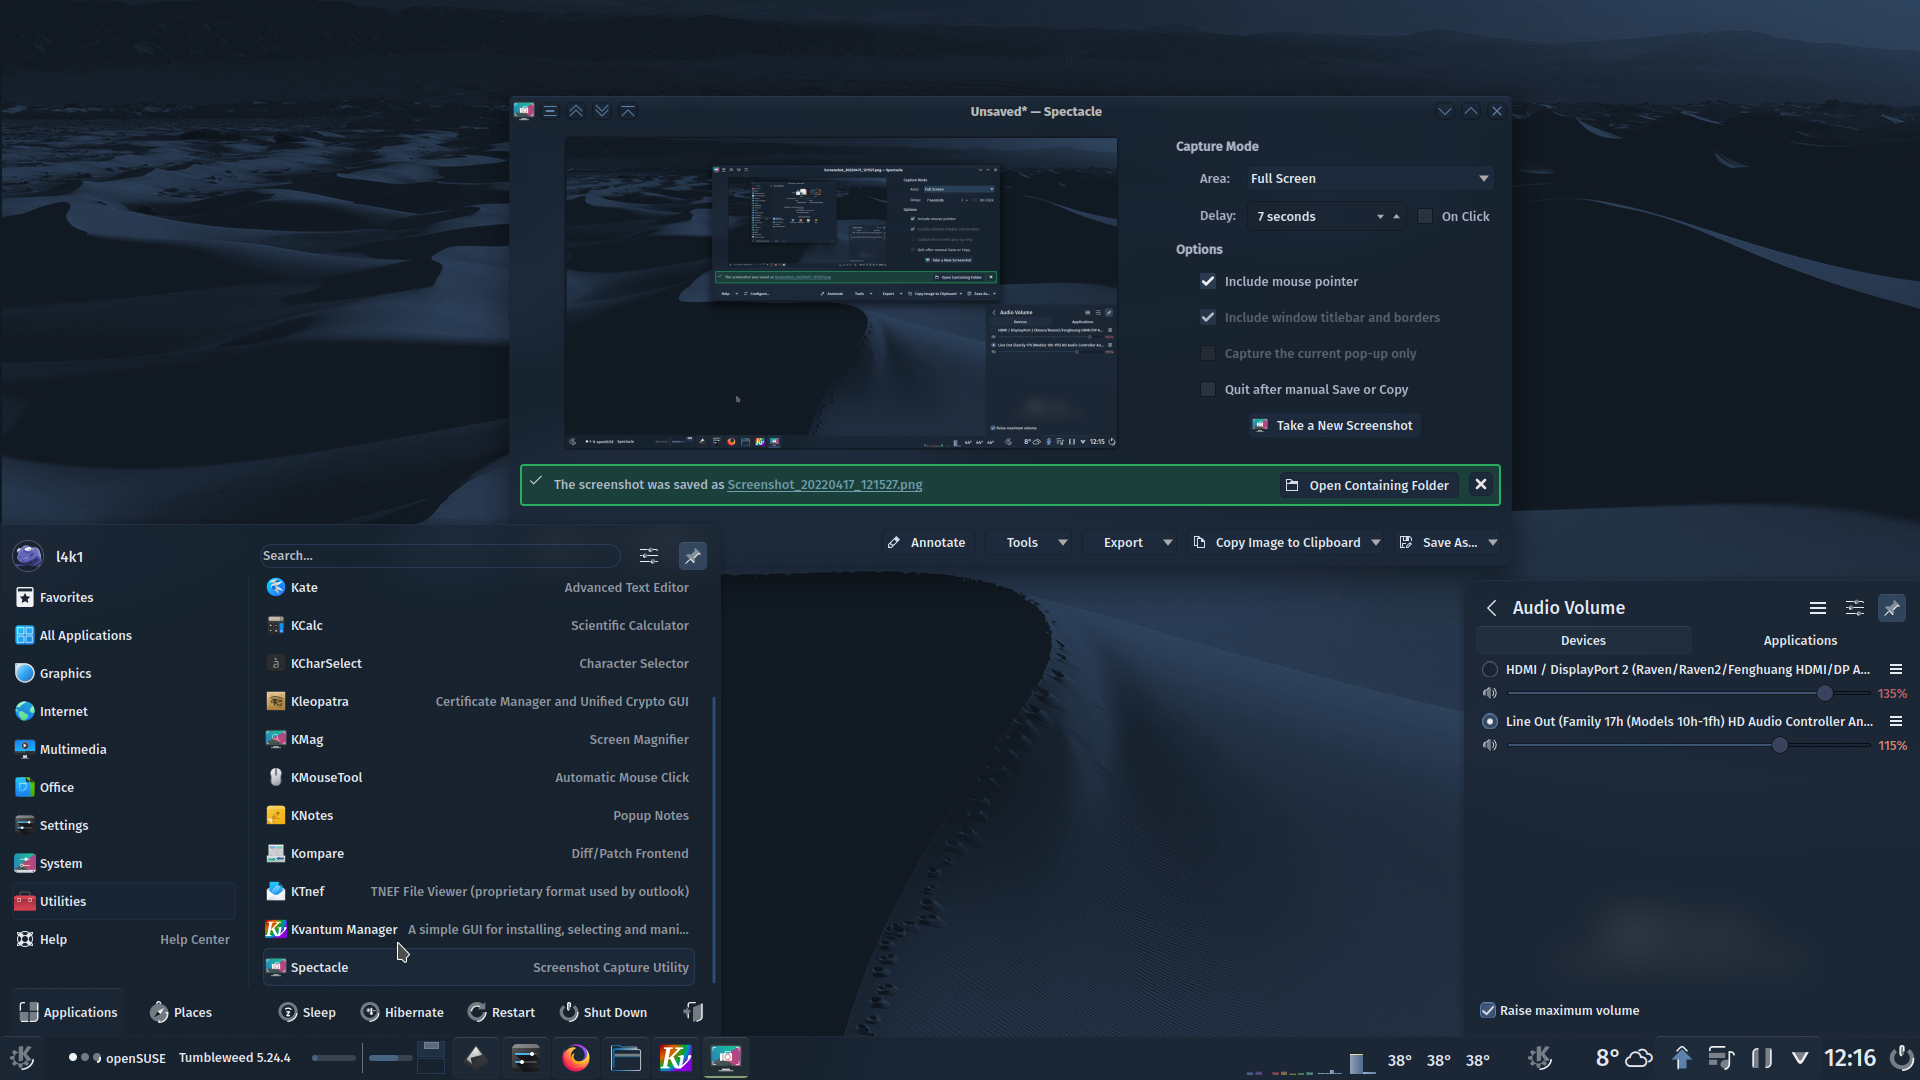Go back from Audio Volume panel
Image resolution: width=1920 pixels, height=1080 pixels.
coord(1492,608)
